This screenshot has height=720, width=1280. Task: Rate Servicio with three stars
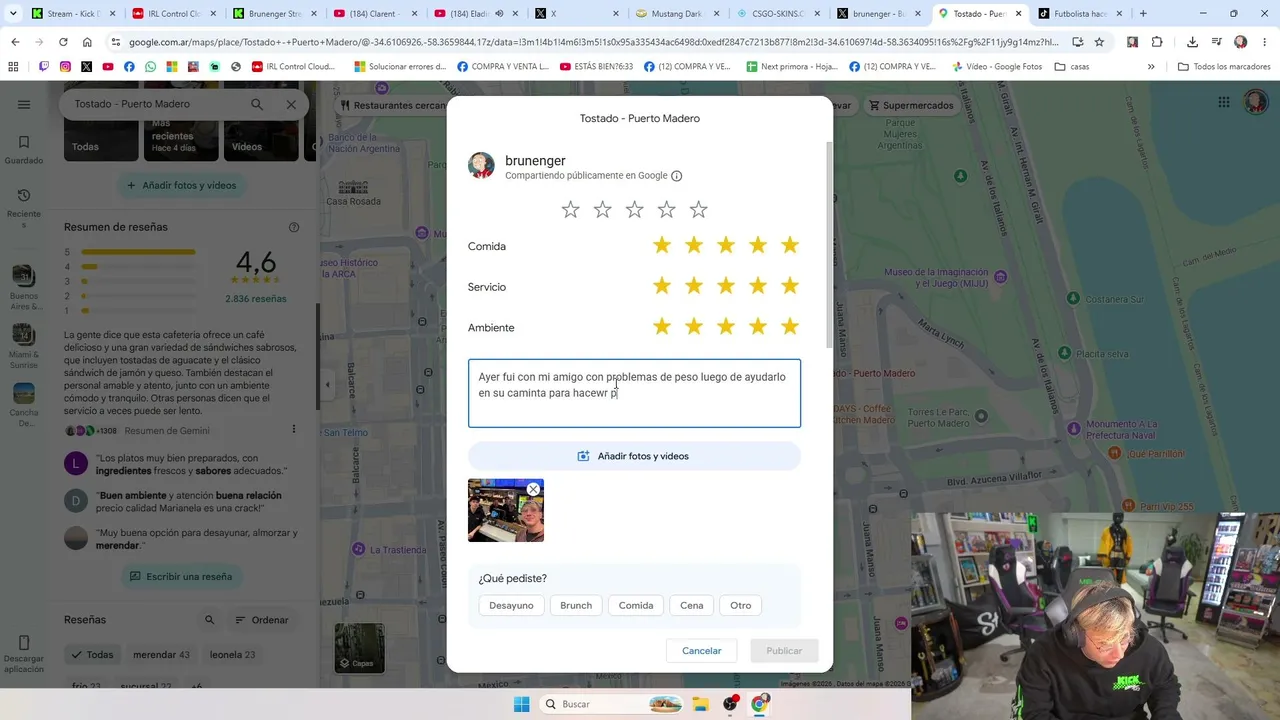point(726,287)
